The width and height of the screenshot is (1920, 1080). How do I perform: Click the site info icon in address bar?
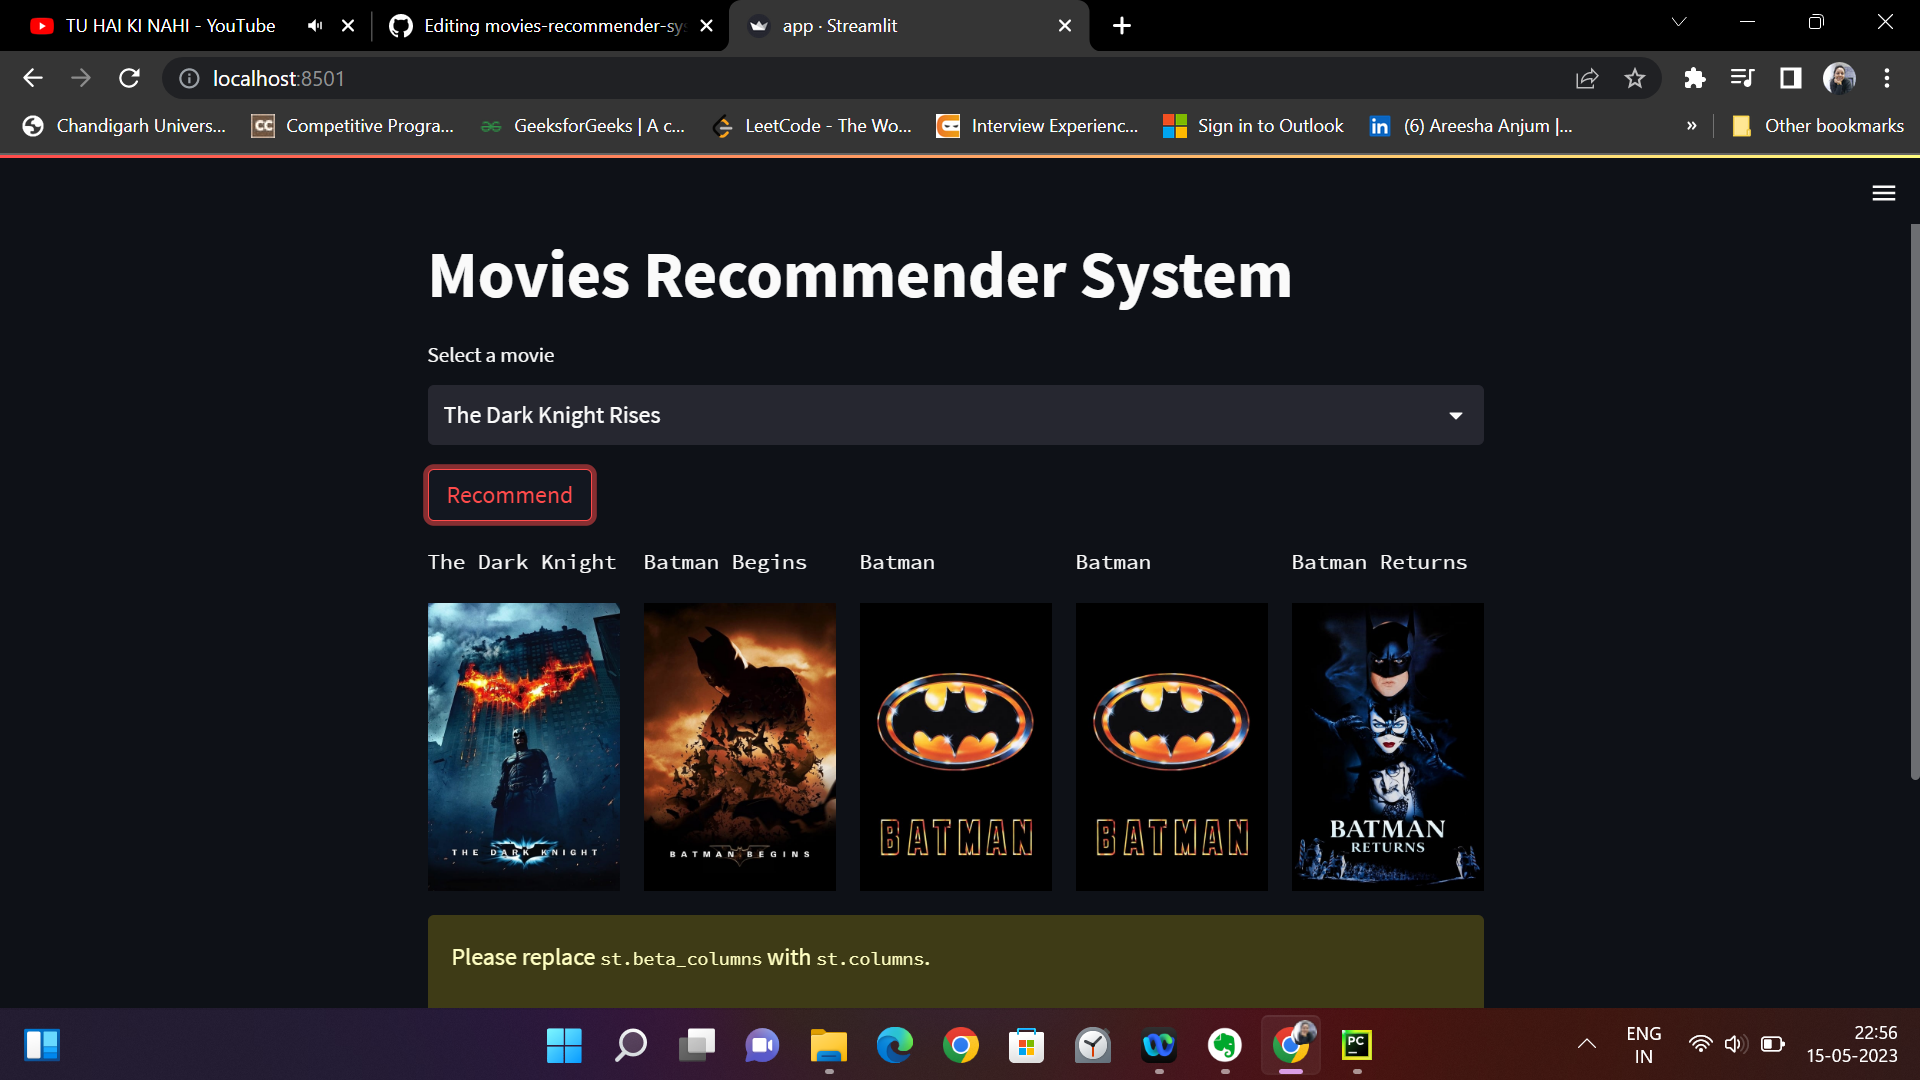pyautogui.click(x=189, y=78)
